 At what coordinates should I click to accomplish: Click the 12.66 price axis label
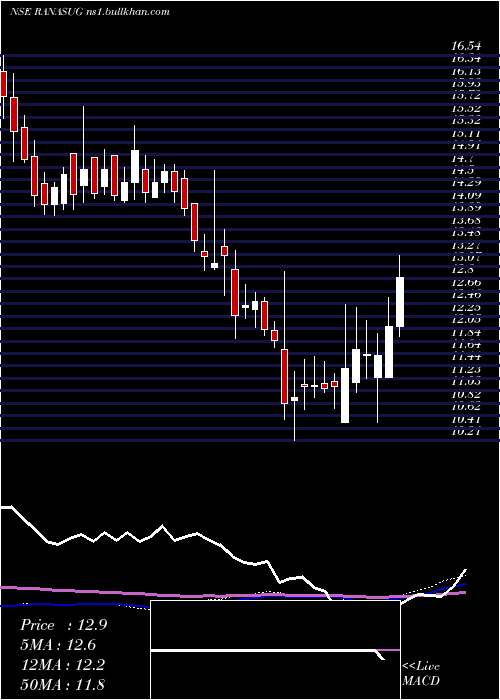[x=466, y=283]
